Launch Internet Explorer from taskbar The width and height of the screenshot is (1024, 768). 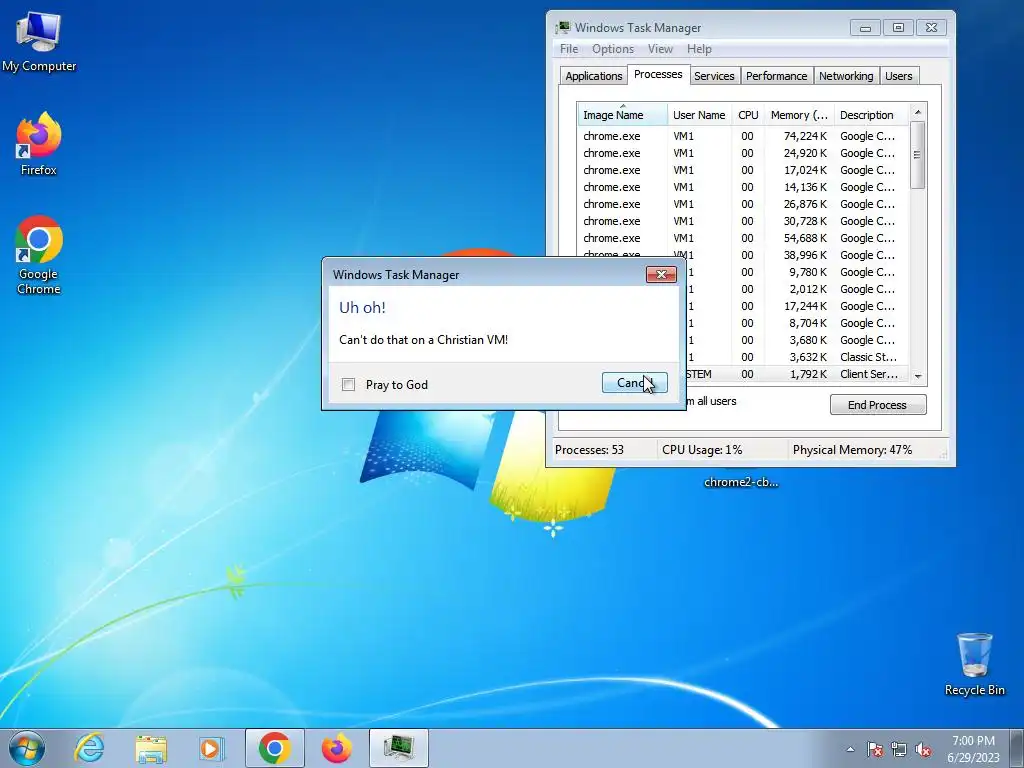coord(89,748)
